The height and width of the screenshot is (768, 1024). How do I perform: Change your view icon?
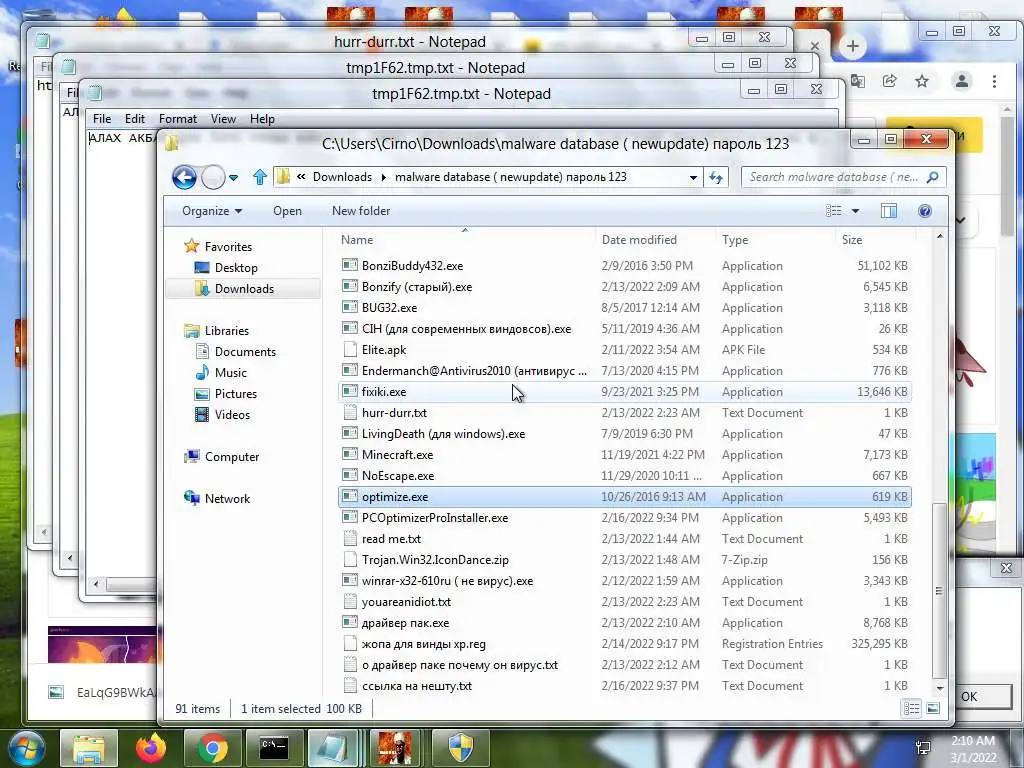click(834, 211)
